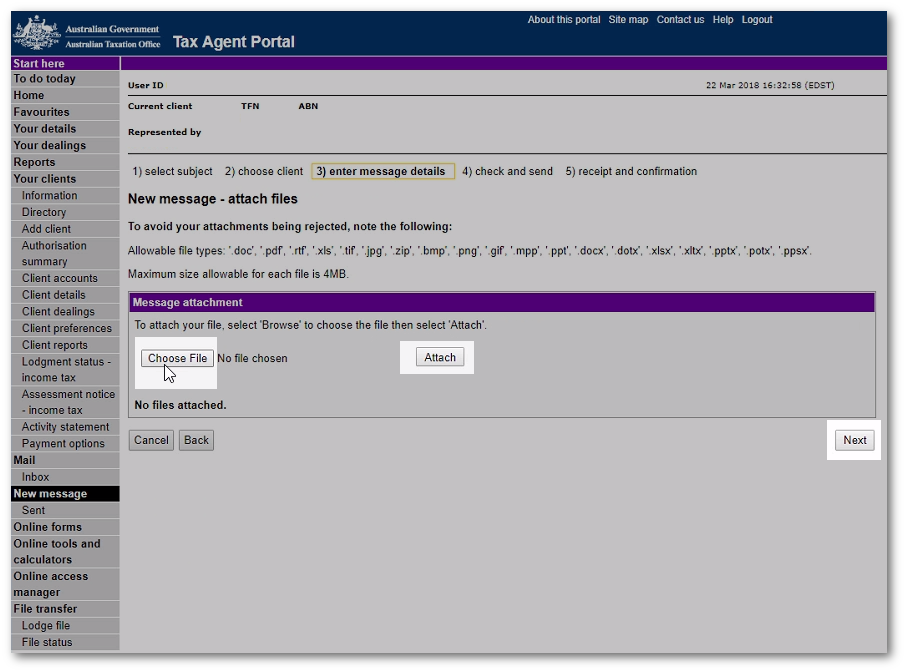Open the Help link

tap(723, 20)
